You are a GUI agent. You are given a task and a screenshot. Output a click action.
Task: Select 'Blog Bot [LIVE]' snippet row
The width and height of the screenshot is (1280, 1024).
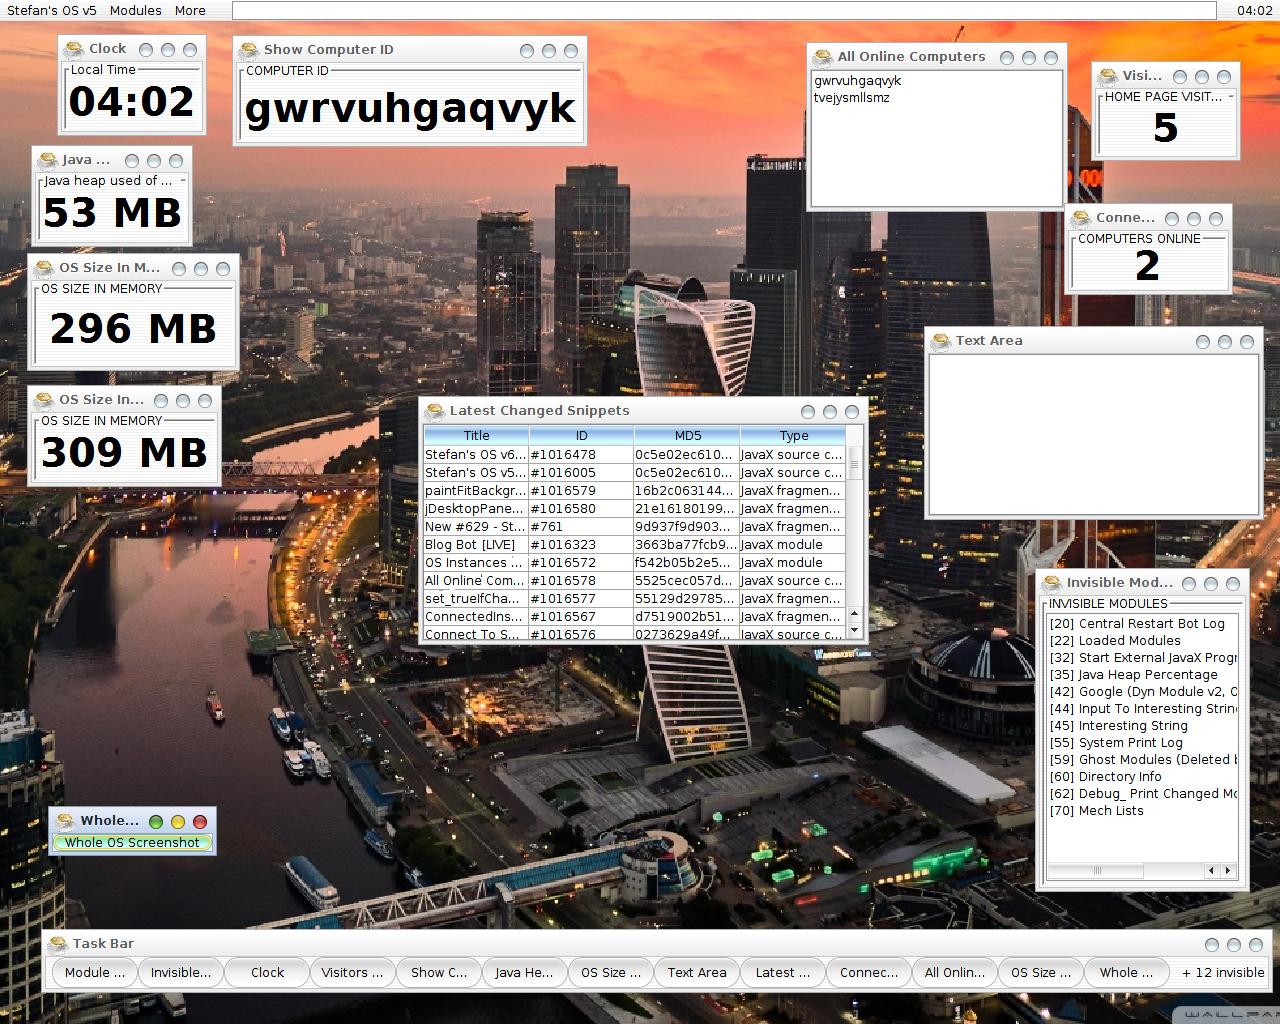470,545
